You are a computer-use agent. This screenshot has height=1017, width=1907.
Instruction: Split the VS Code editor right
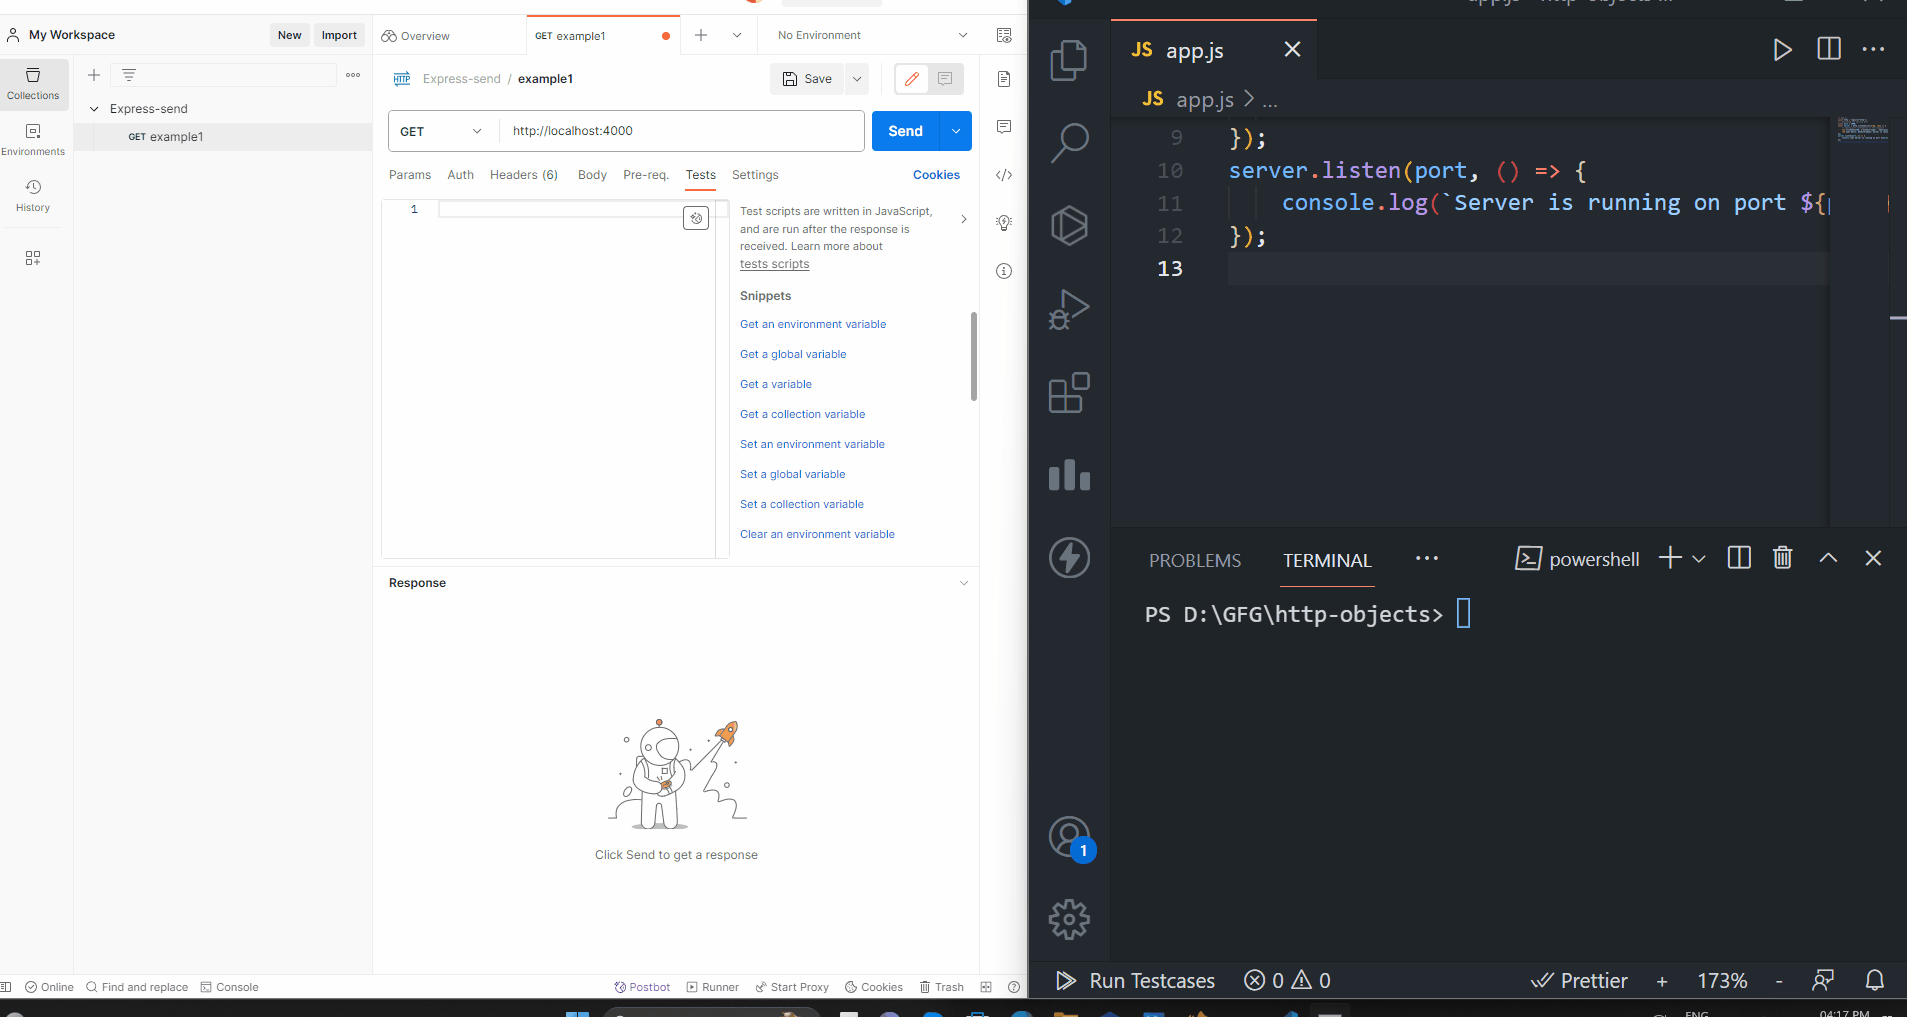click(x=1829, y=49)
